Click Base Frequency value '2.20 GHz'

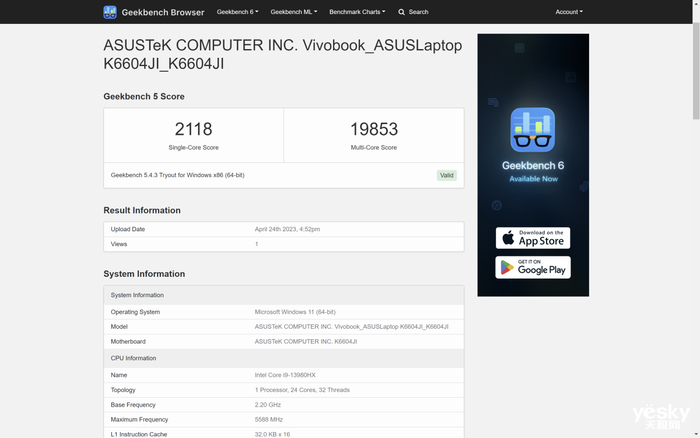coord(267,405)
